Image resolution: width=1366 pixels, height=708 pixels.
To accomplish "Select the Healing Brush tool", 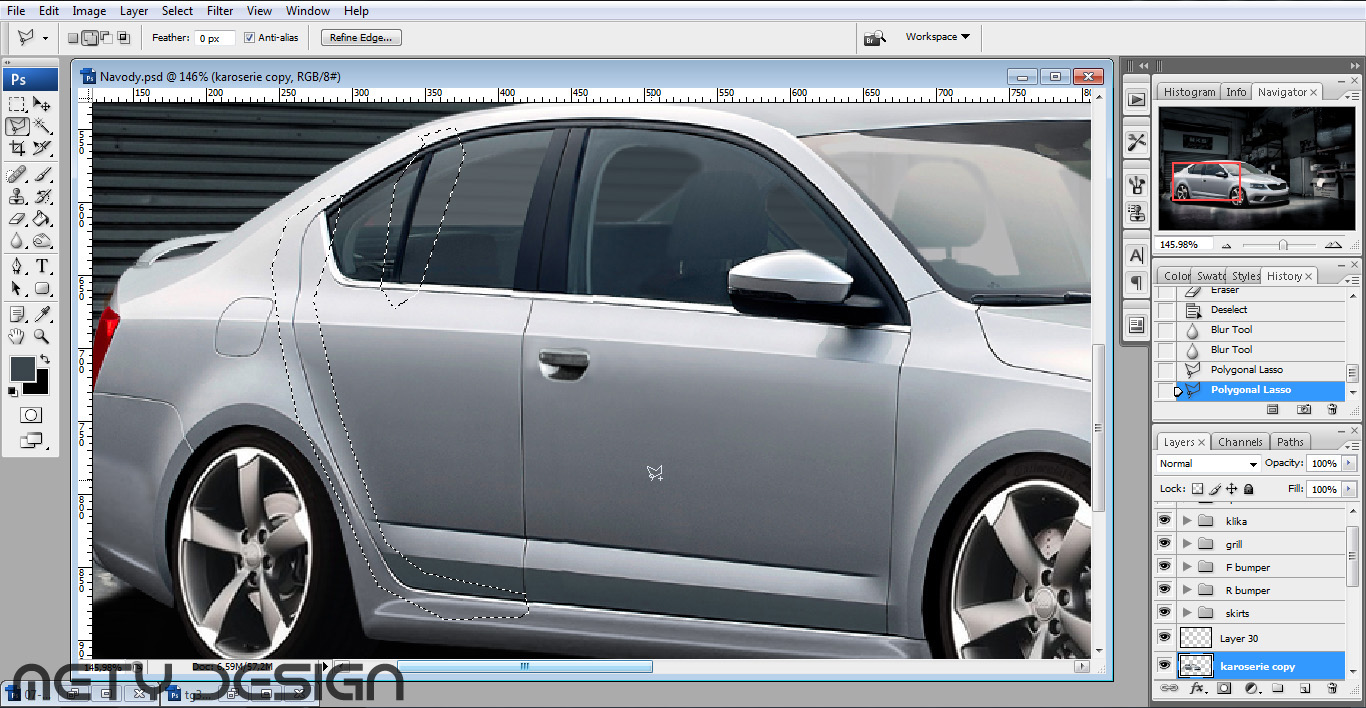I will (x=17, y=175).
